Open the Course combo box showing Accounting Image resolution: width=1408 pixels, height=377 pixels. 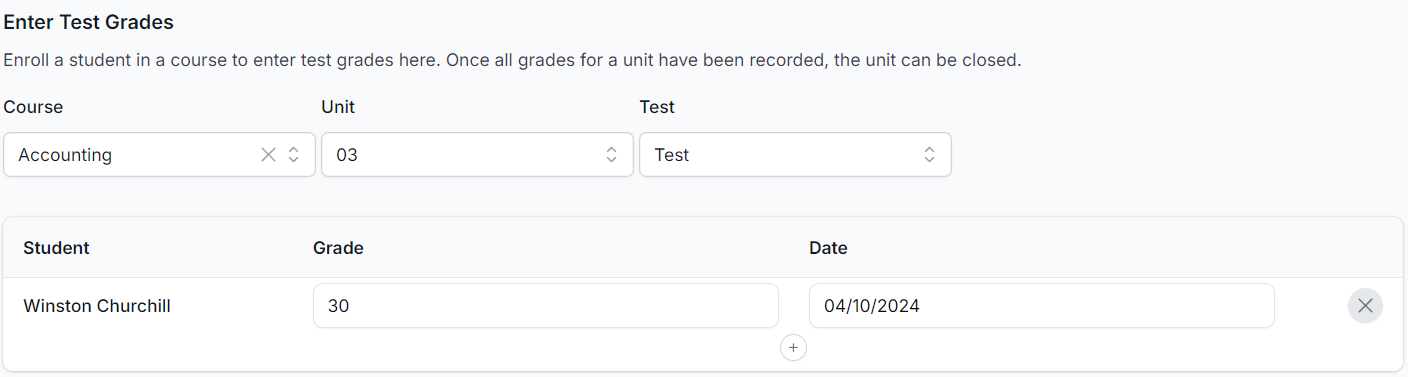[159, 155]
